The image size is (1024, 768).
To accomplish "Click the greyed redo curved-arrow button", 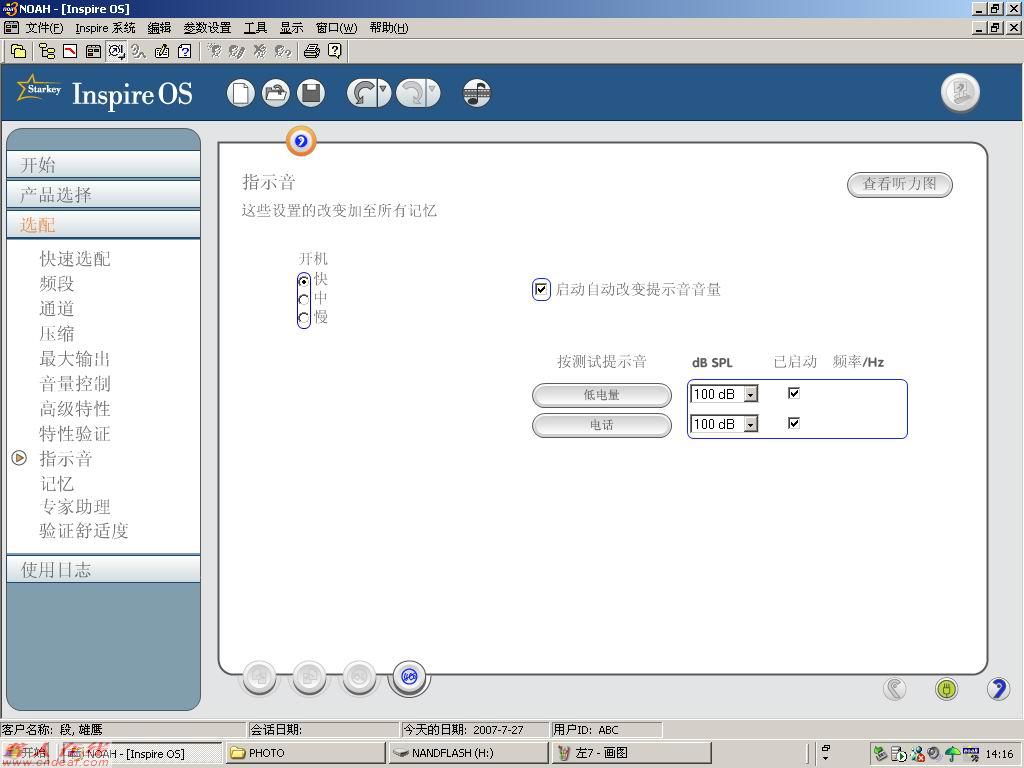I will [x=412, y=93].
